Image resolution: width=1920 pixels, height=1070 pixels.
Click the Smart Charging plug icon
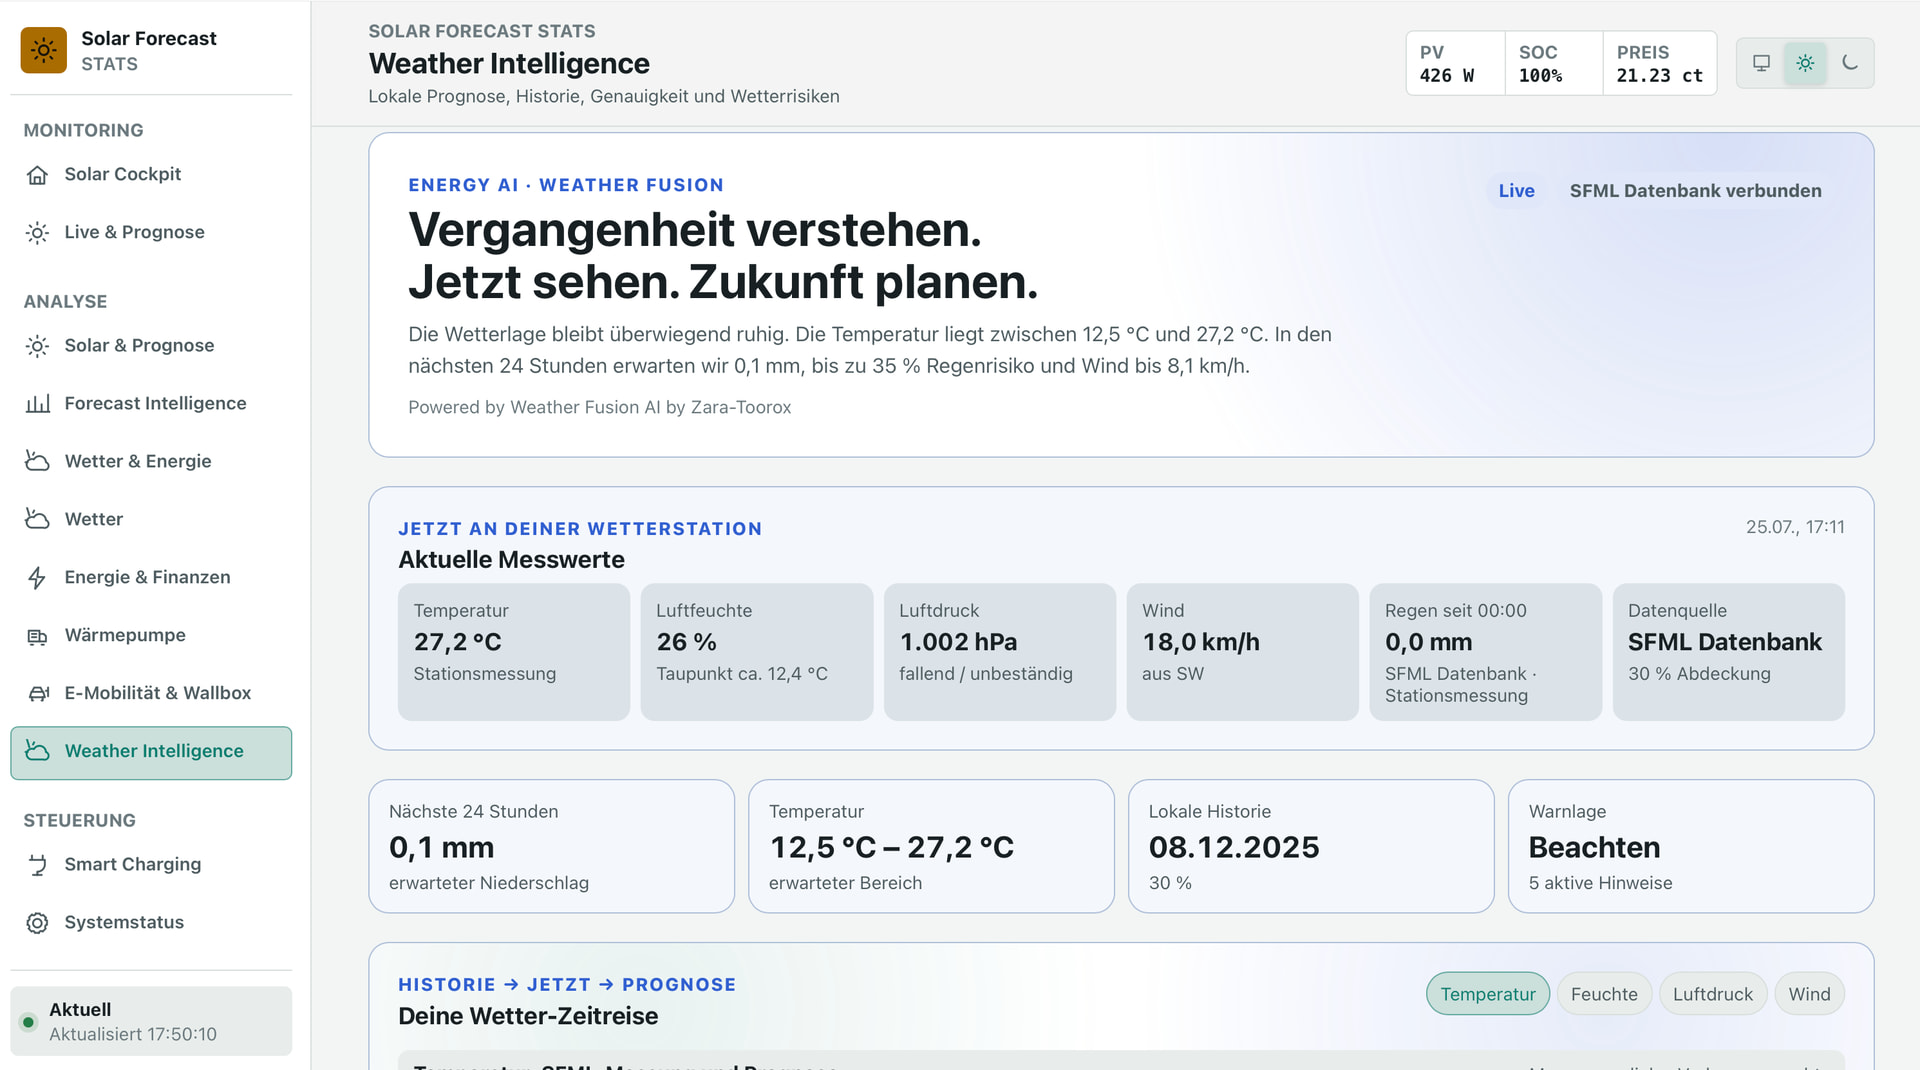pyautogui.click(x=37, y=865)
